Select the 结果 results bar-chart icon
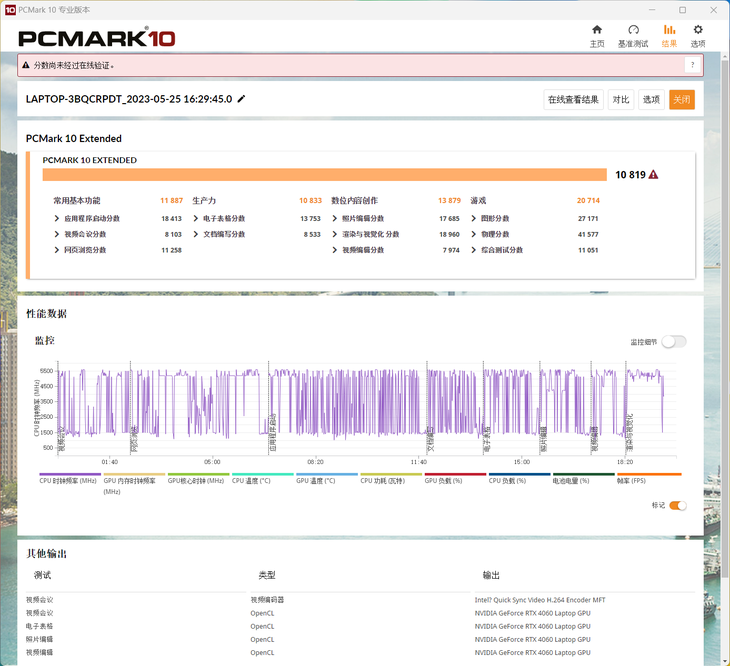Screen dimensions: 730x666 pyautogui.click(x=669, y=36)
